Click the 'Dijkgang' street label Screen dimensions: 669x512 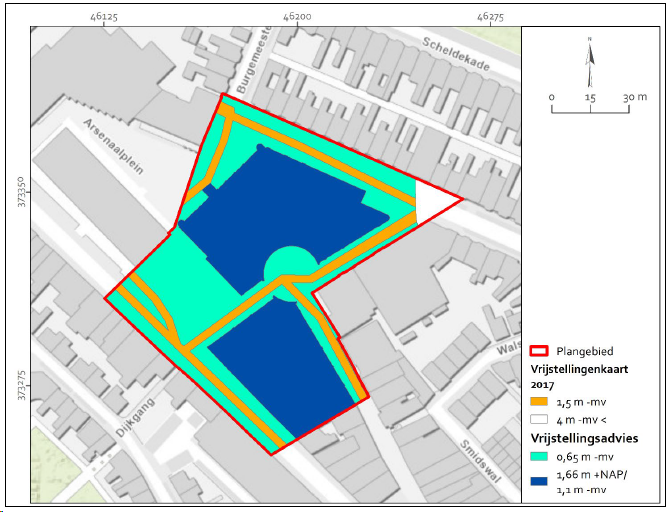(135, 417)
